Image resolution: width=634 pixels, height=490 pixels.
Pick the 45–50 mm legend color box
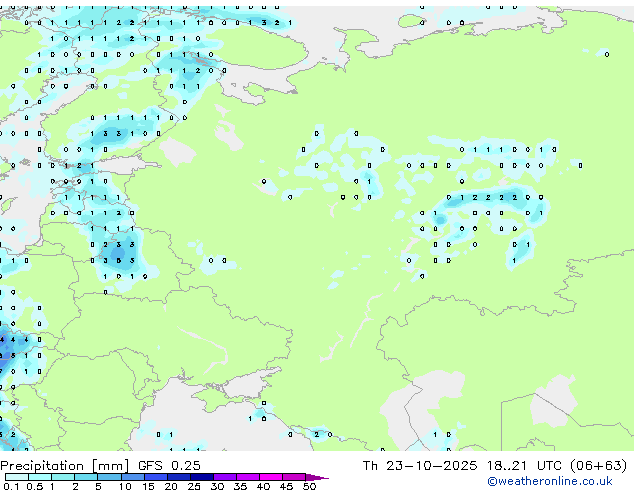click(x=294, y=477)
